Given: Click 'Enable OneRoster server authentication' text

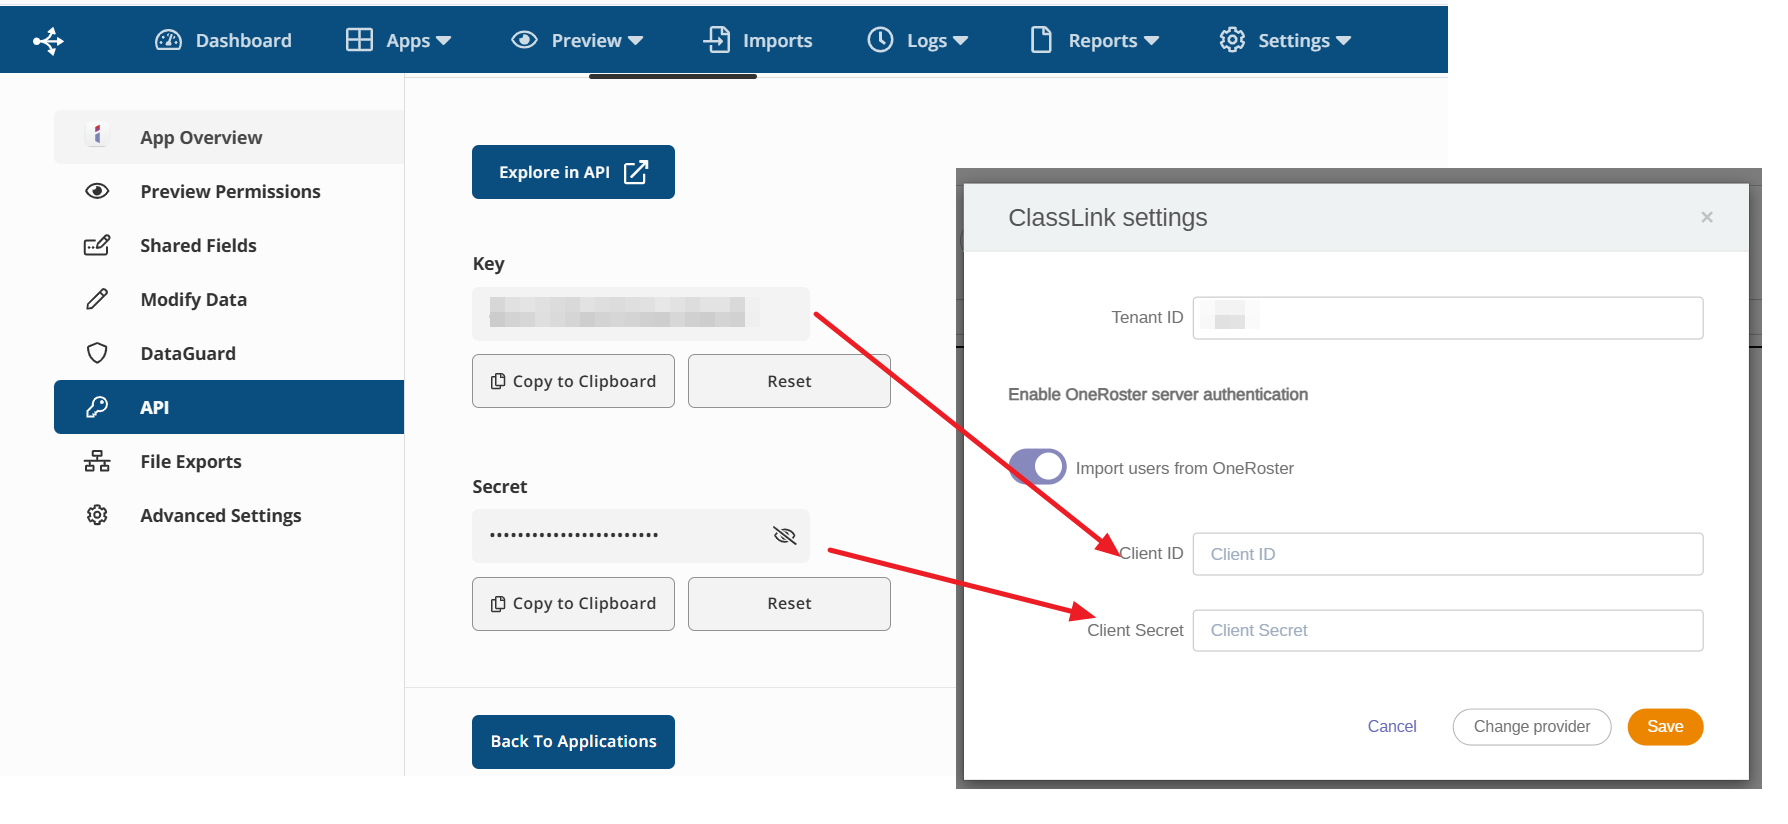Looking at the screenshot, I should (1158, 394).
